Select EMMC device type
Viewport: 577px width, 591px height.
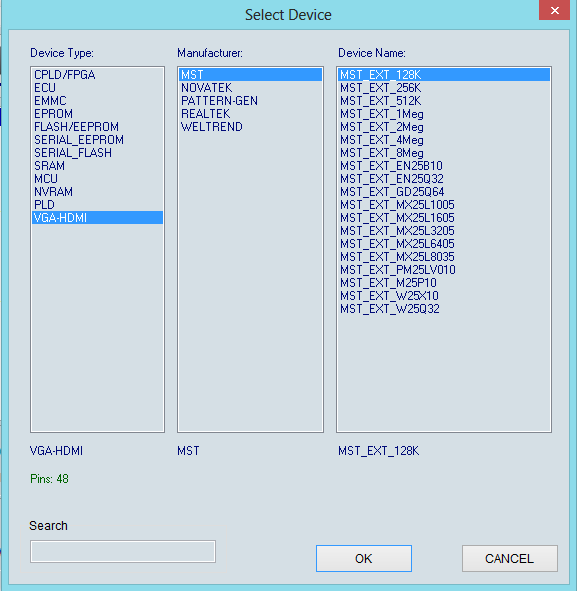pyautogui.click(x=97, y=101)
